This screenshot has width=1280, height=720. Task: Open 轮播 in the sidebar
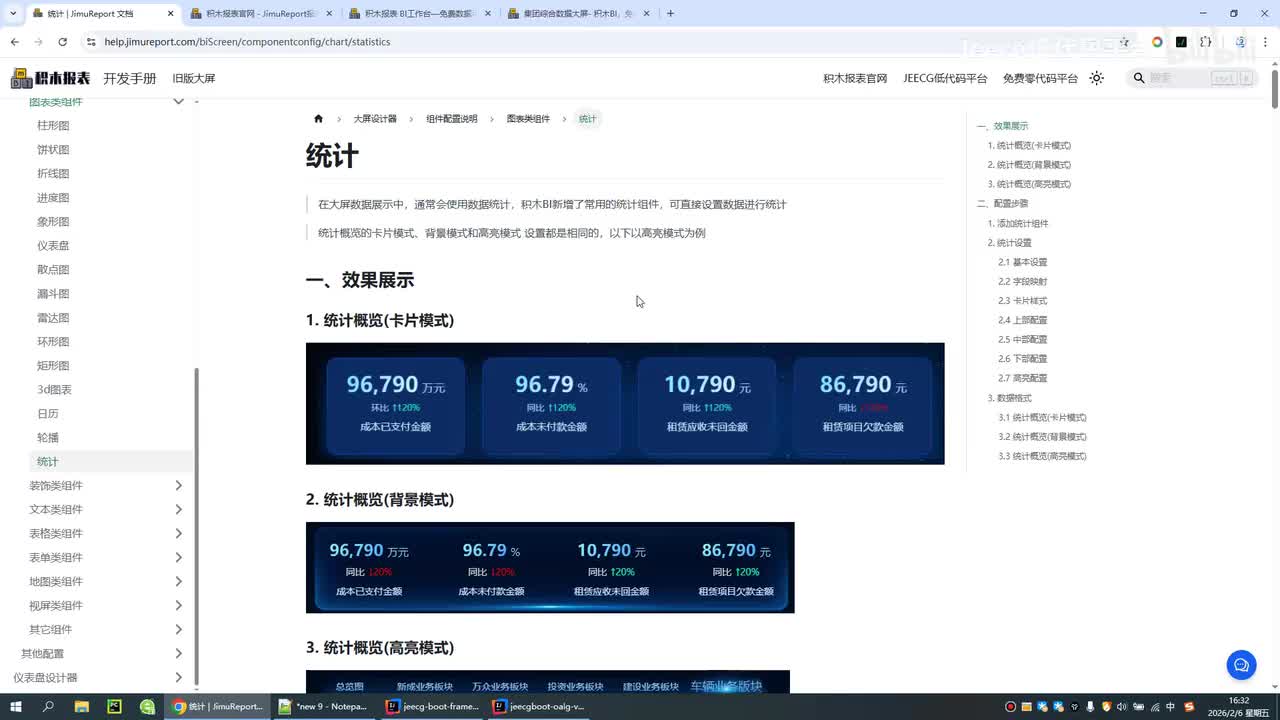click(48, 438)
